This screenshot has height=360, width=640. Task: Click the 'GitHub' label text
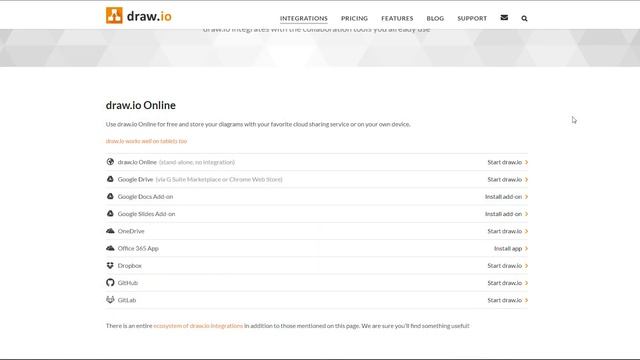tap(128, 282)
